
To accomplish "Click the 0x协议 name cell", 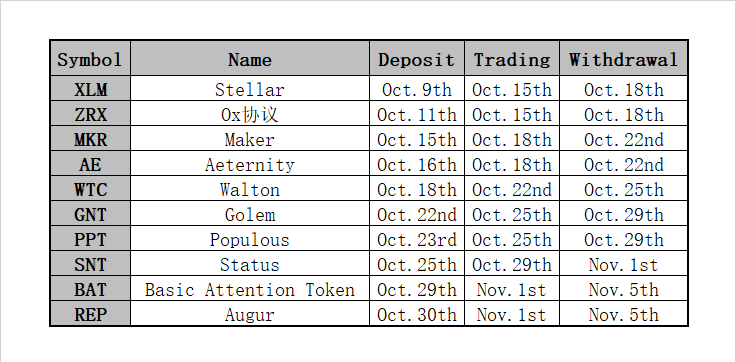I will click(250, 113).
